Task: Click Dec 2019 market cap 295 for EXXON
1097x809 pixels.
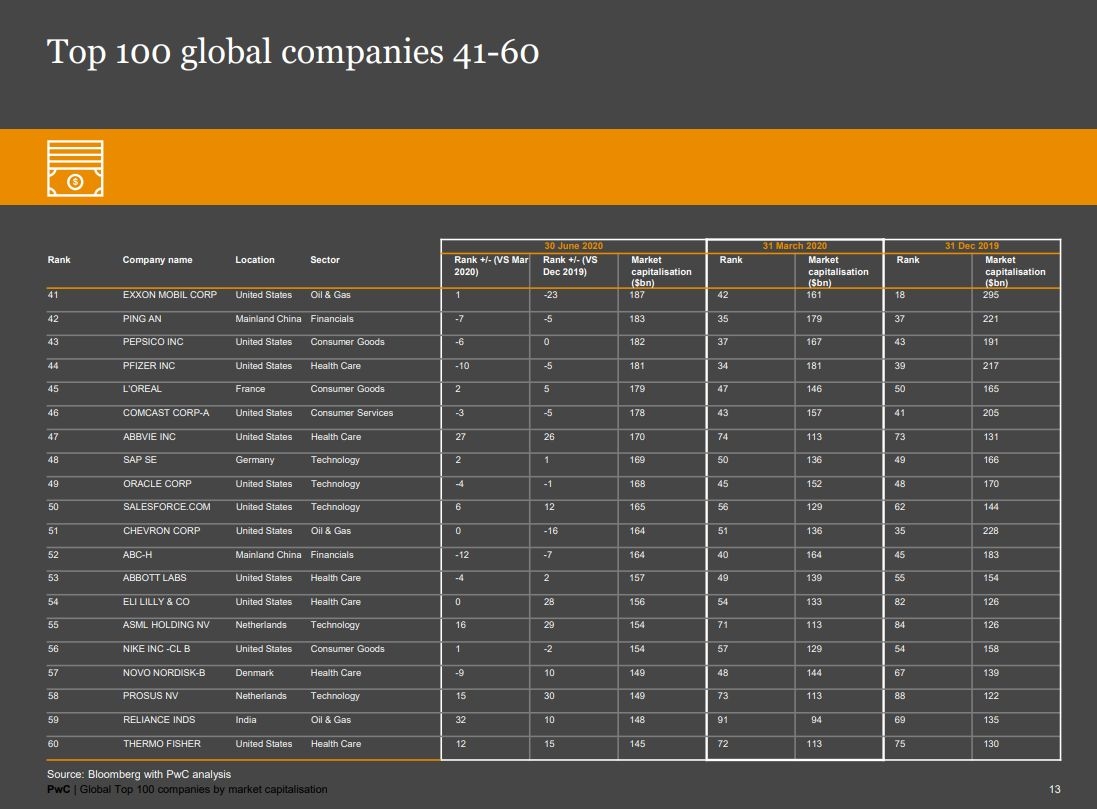Action: click(x=991, y=295)
